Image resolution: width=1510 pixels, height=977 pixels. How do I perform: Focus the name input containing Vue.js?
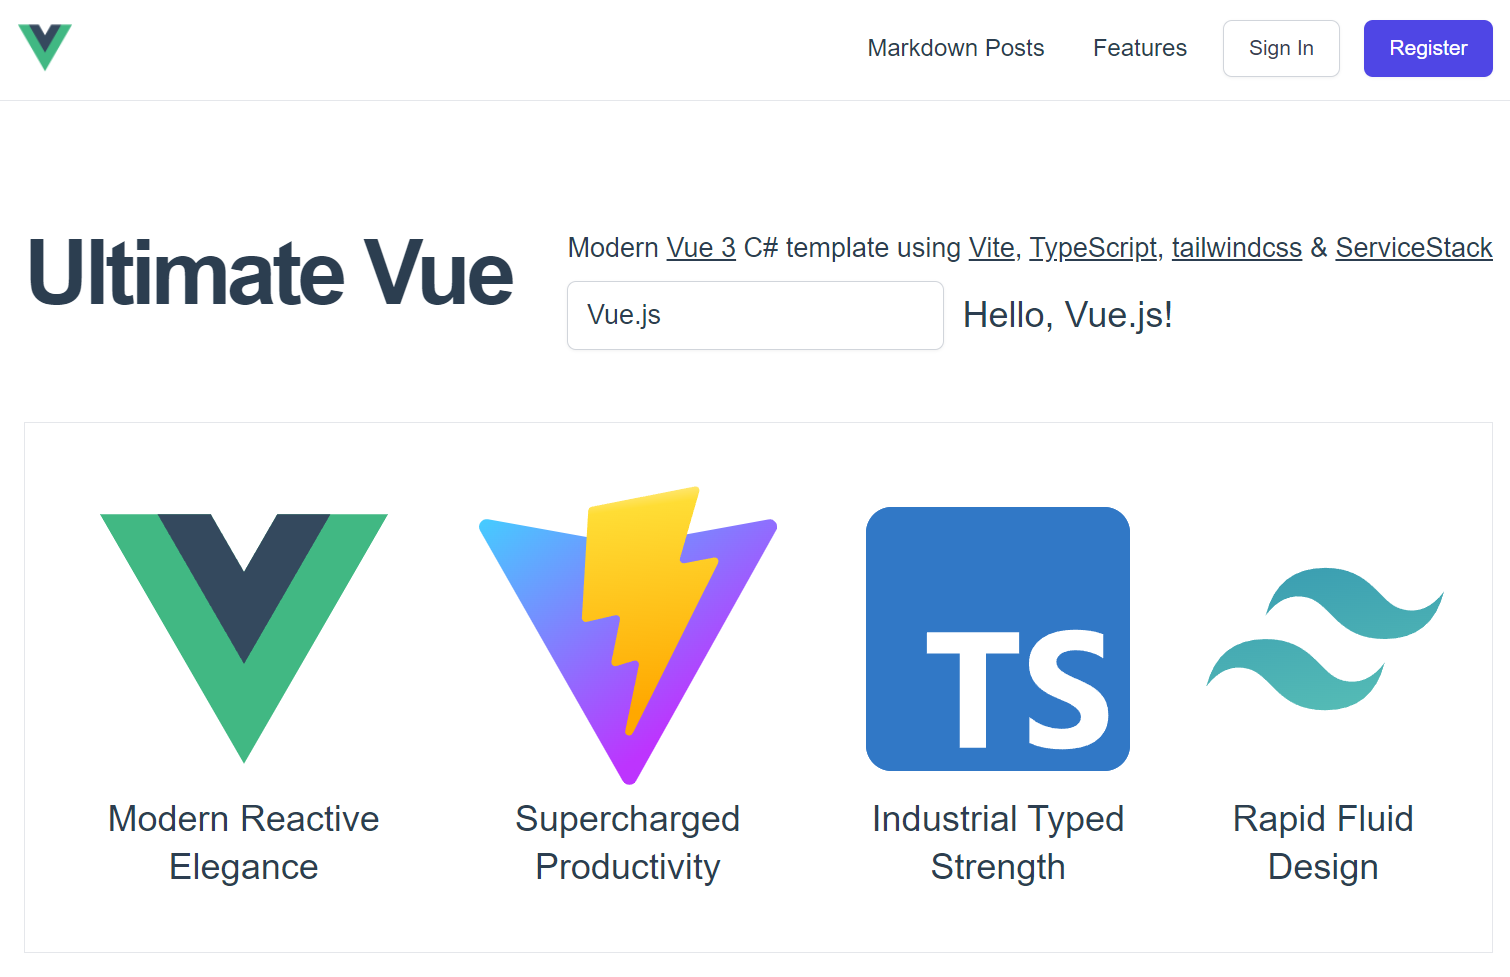755,315
